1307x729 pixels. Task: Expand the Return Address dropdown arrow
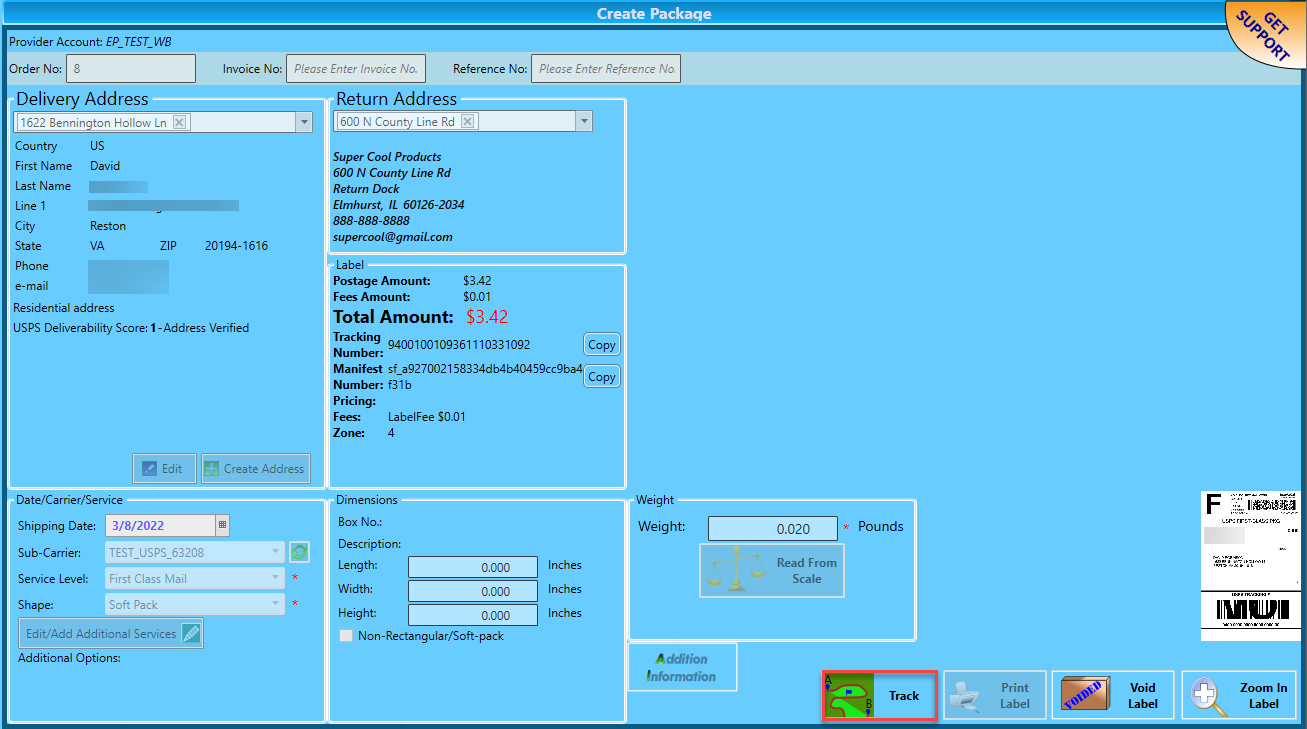click(x=584, y=121)
